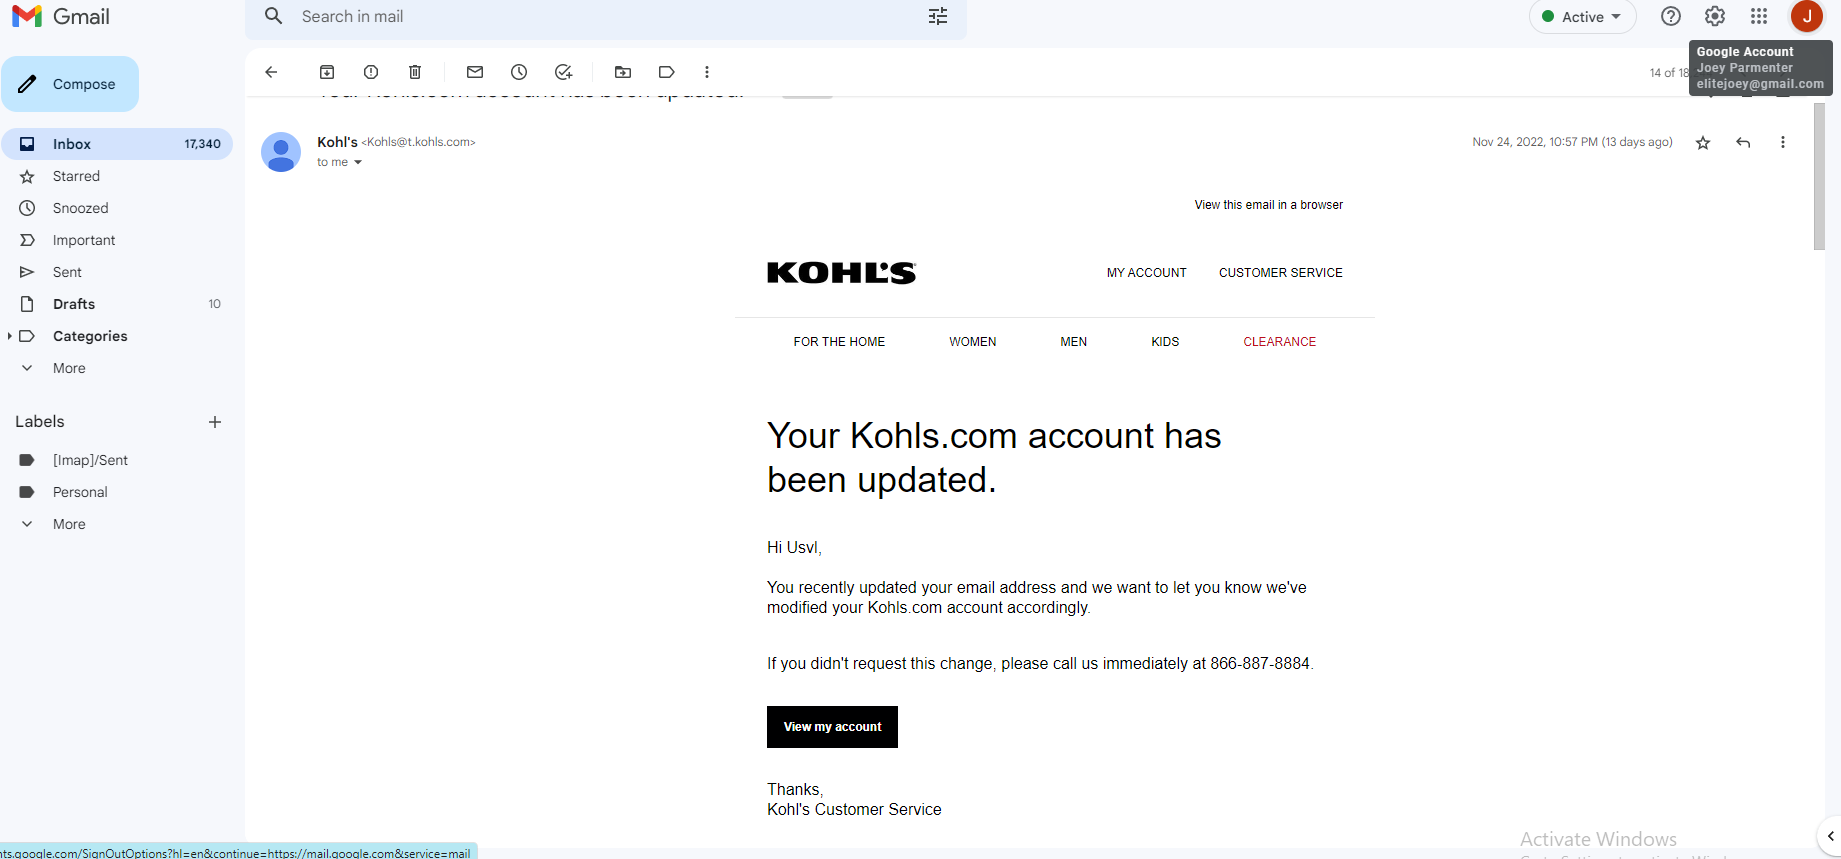
Task: Add this email to Tasks
Action: click(564, 72)
